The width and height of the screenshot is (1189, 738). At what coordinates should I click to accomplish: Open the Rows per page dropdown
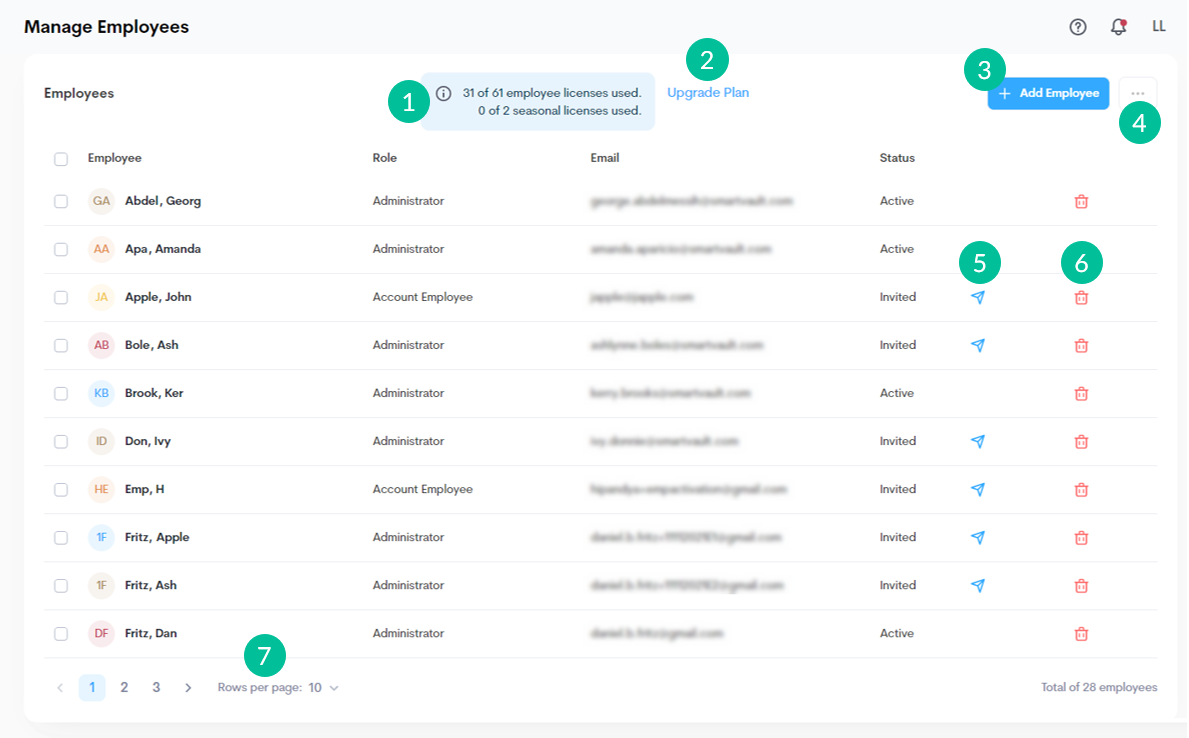pos(323,688)
